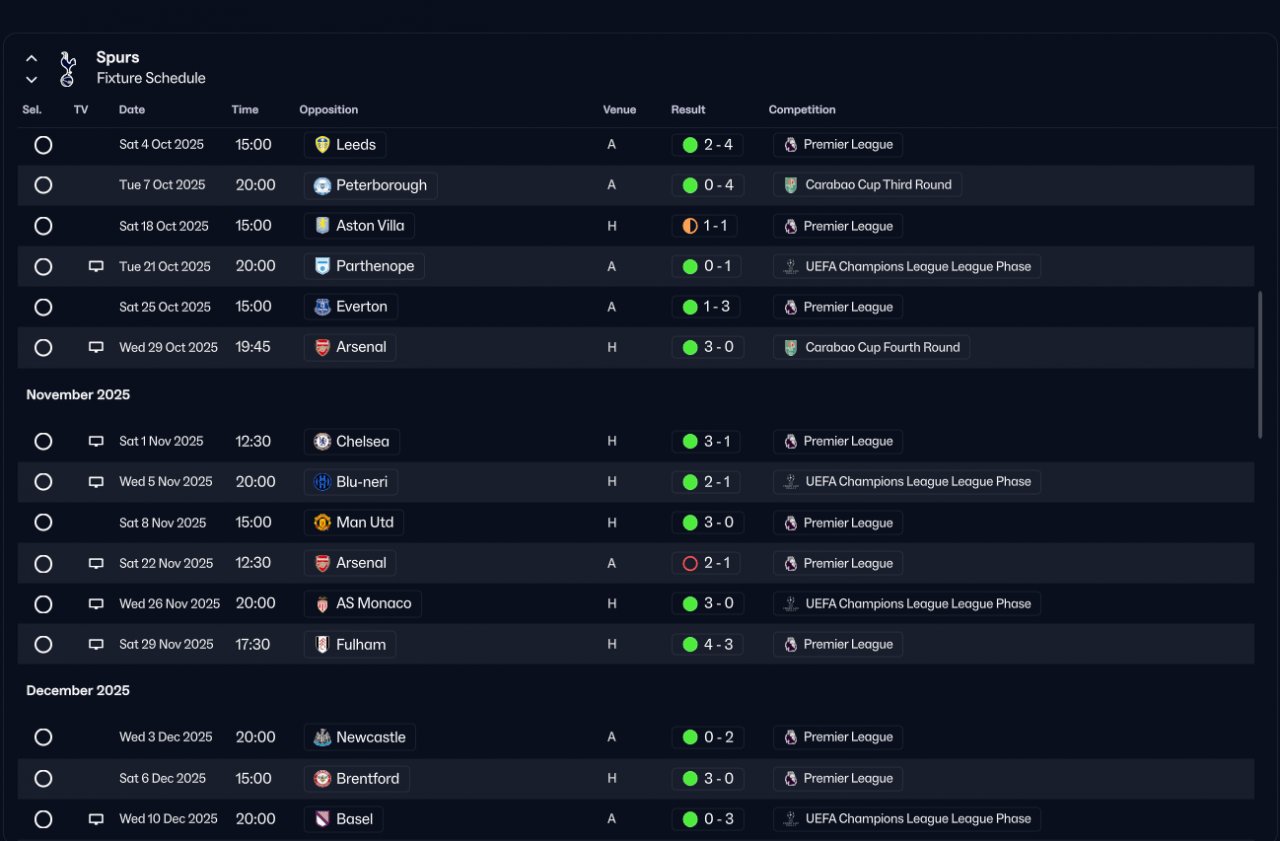
Task: Click the Newcastle club badge icon
Action: point(322,738)
